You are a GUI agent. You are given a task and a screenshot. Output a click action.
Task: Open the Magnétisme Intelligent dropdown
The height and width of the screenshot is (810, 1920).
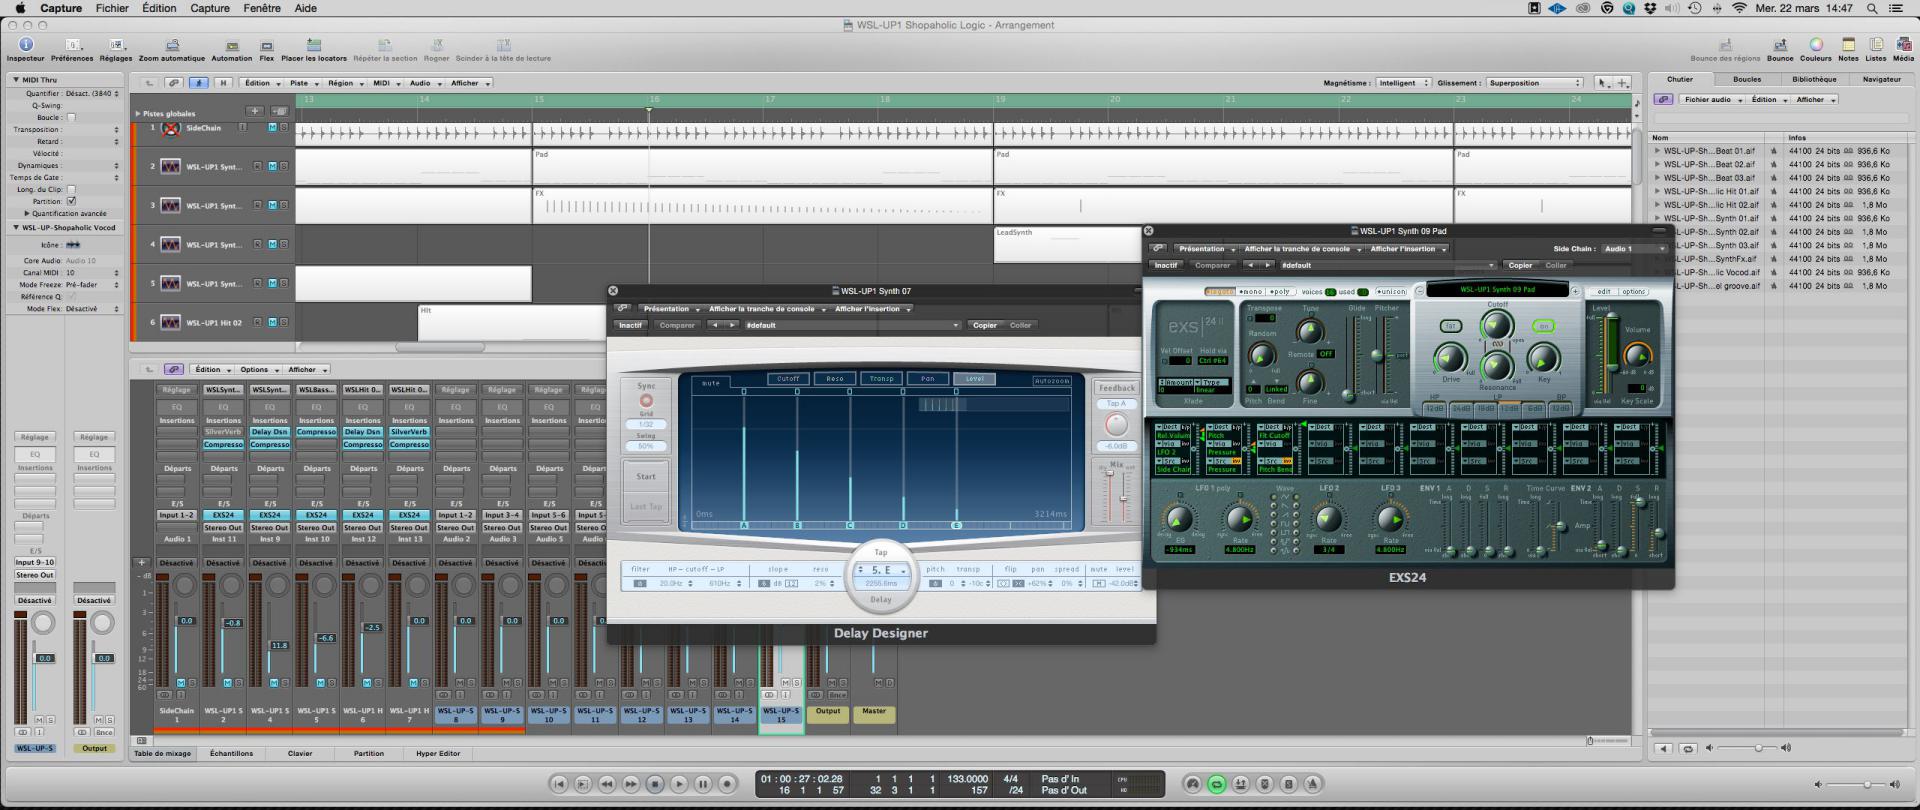1404,83
